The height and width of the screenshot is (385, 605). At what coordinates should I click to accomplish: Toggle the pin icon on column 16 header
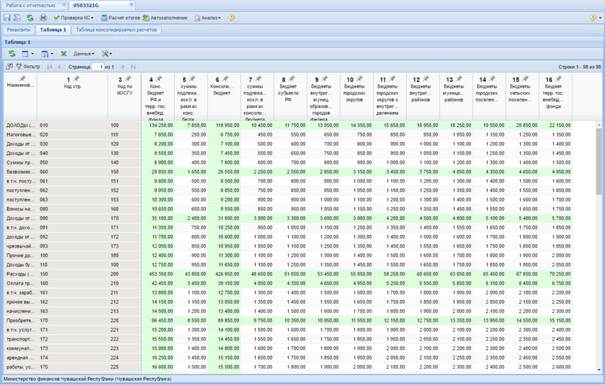[558, 79]
